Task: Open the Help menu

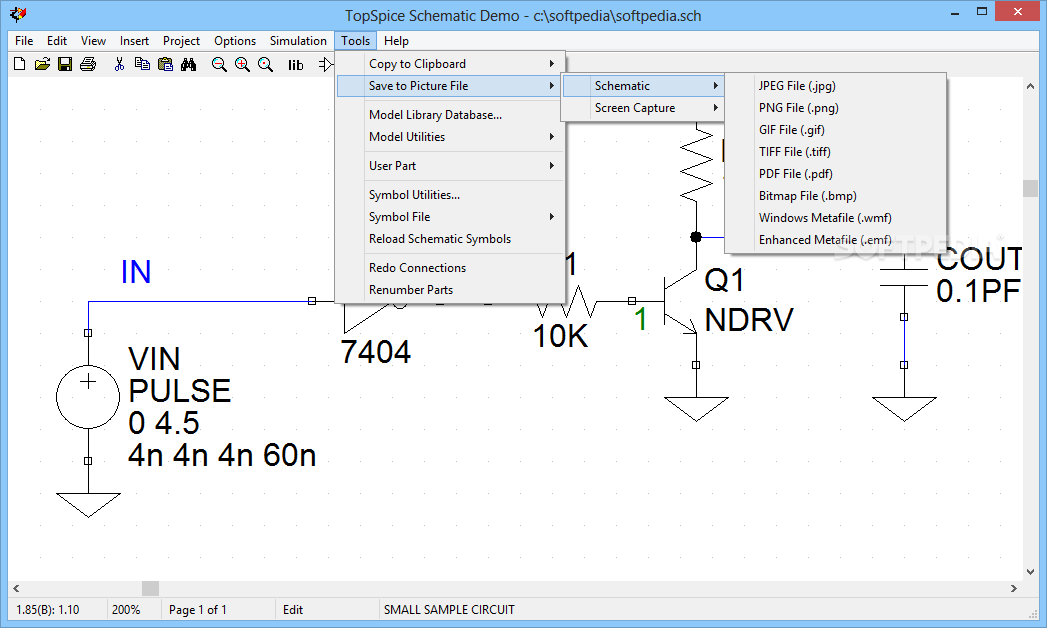Action: pos(396,41)
